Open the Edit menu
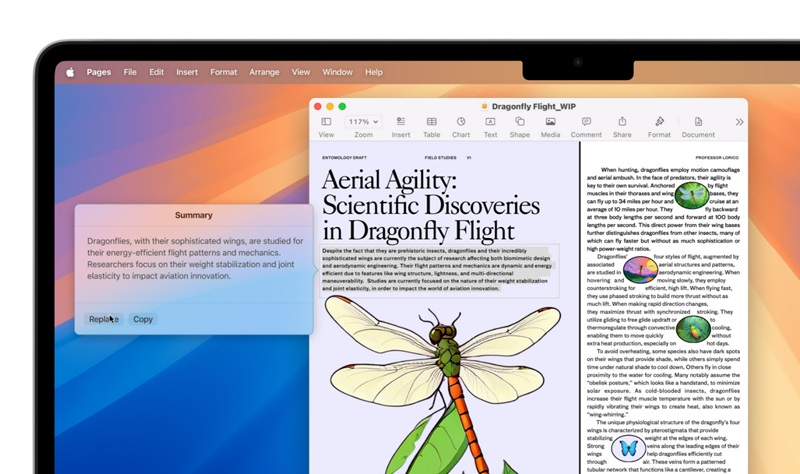 (x=156, y=72)
